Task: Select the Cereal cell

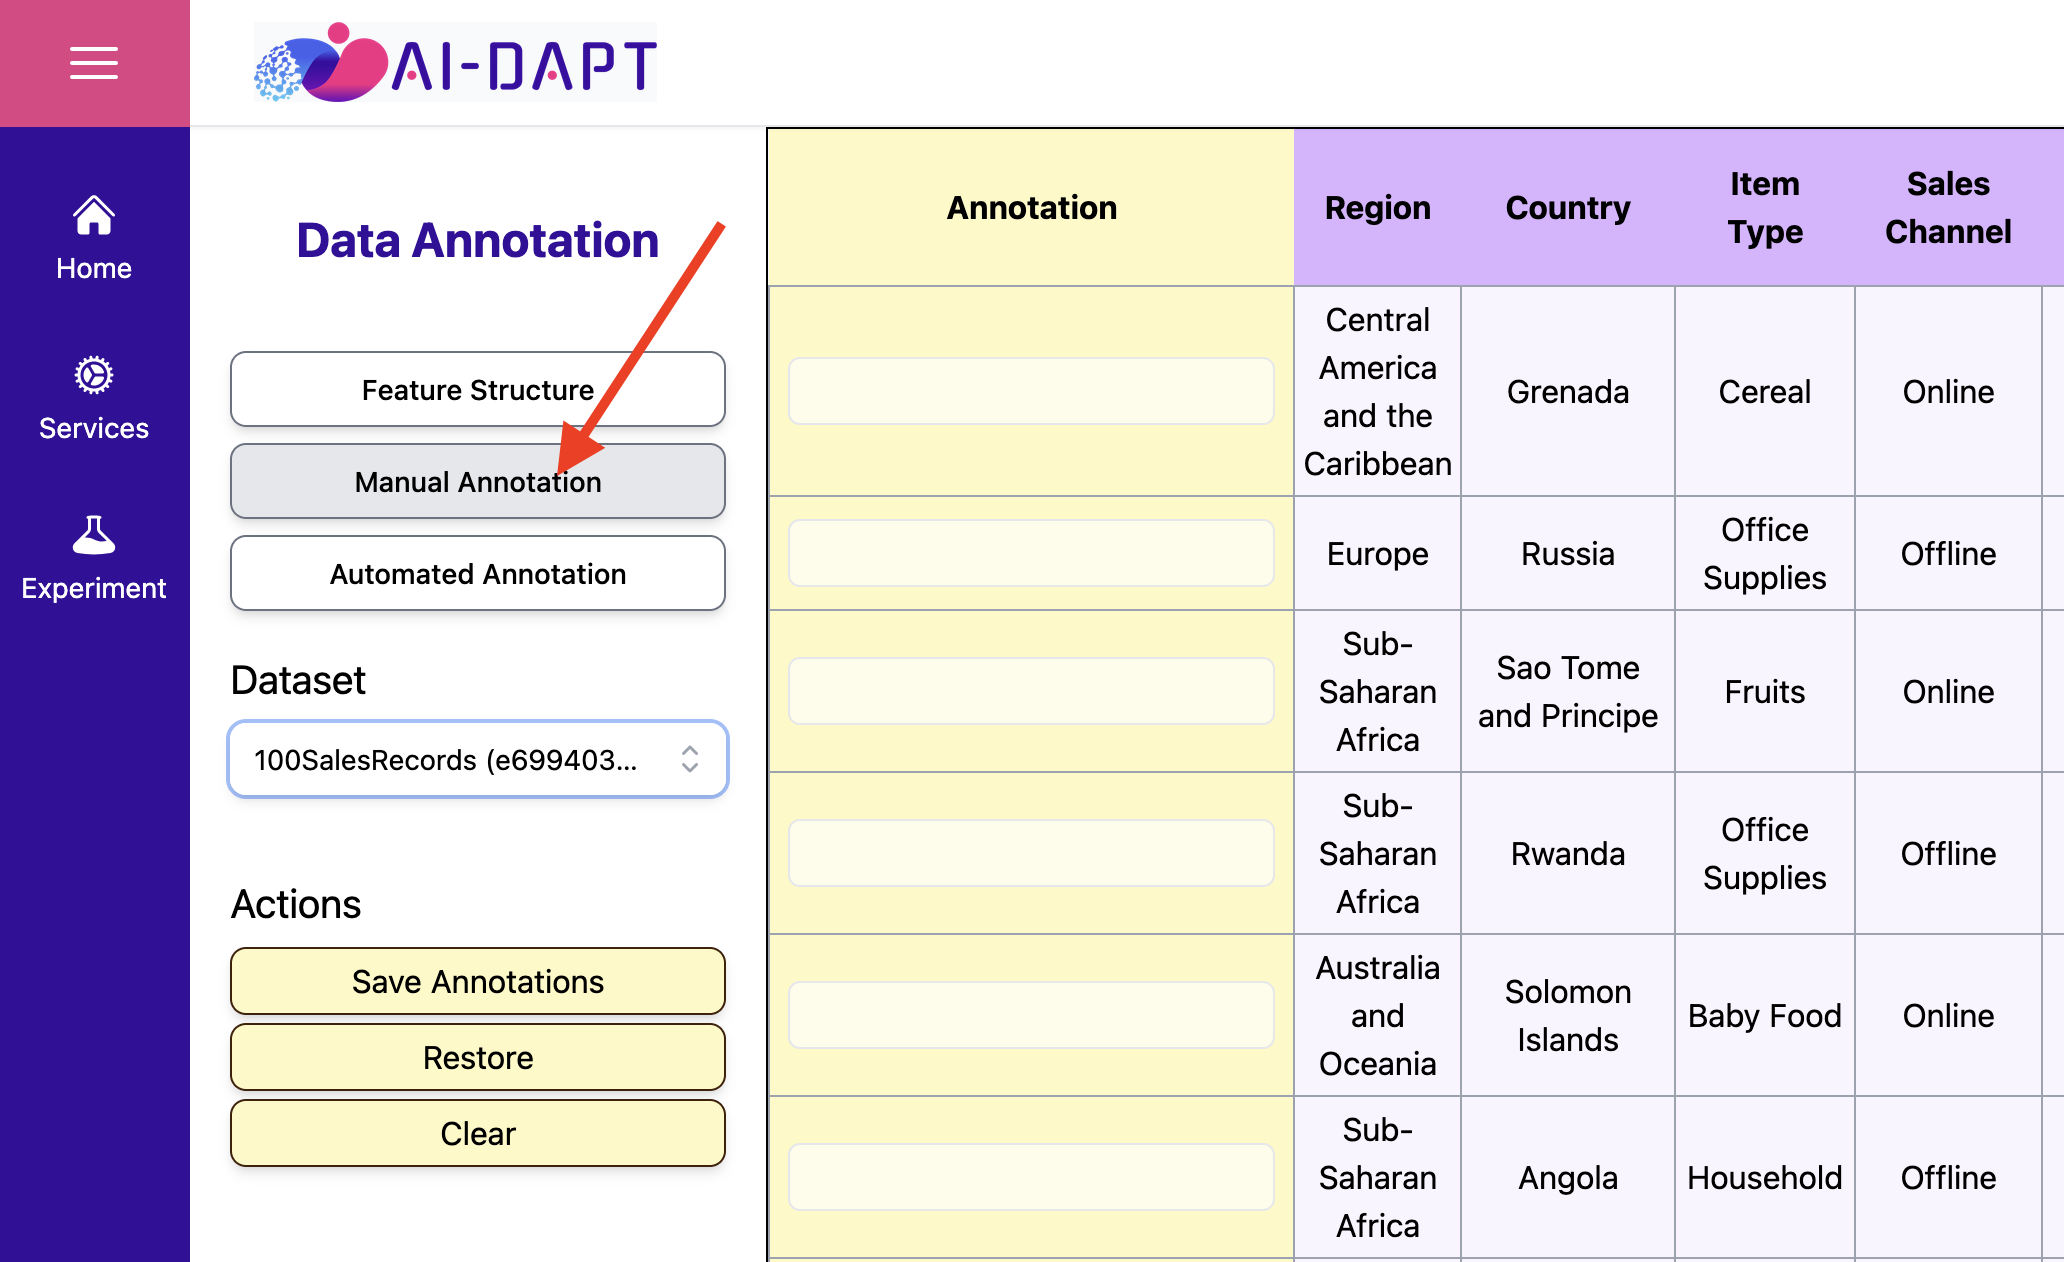Action: (x=1765, y=391)
